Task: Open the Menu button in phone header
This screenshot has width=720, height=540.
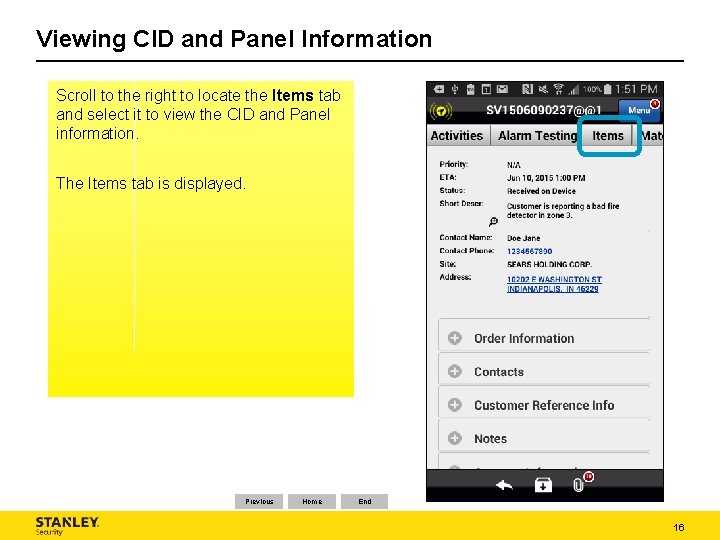Action: [639, 110]
